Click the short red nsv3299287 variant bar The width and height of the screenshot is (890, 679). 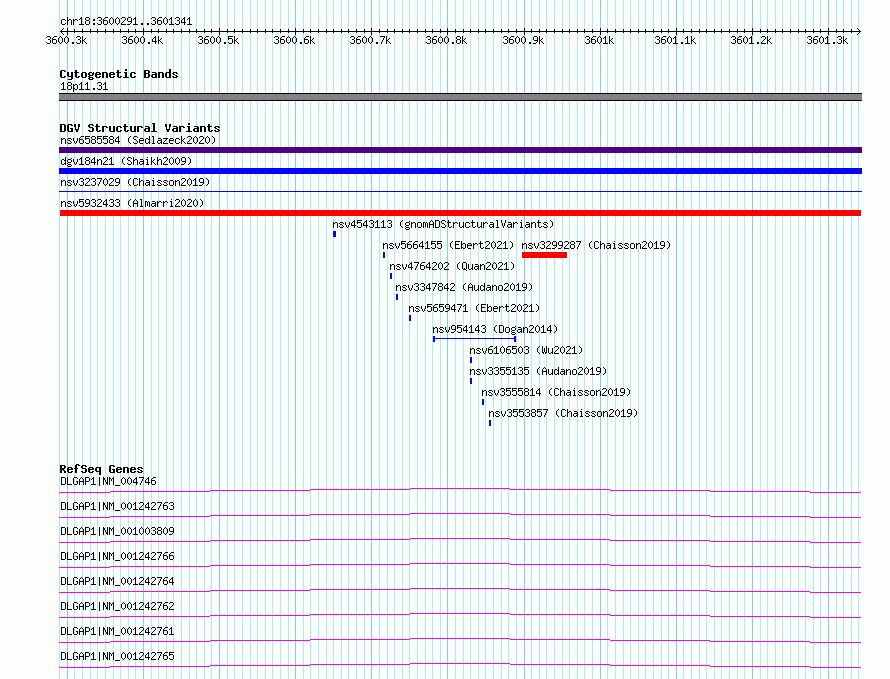pos(544,255)
